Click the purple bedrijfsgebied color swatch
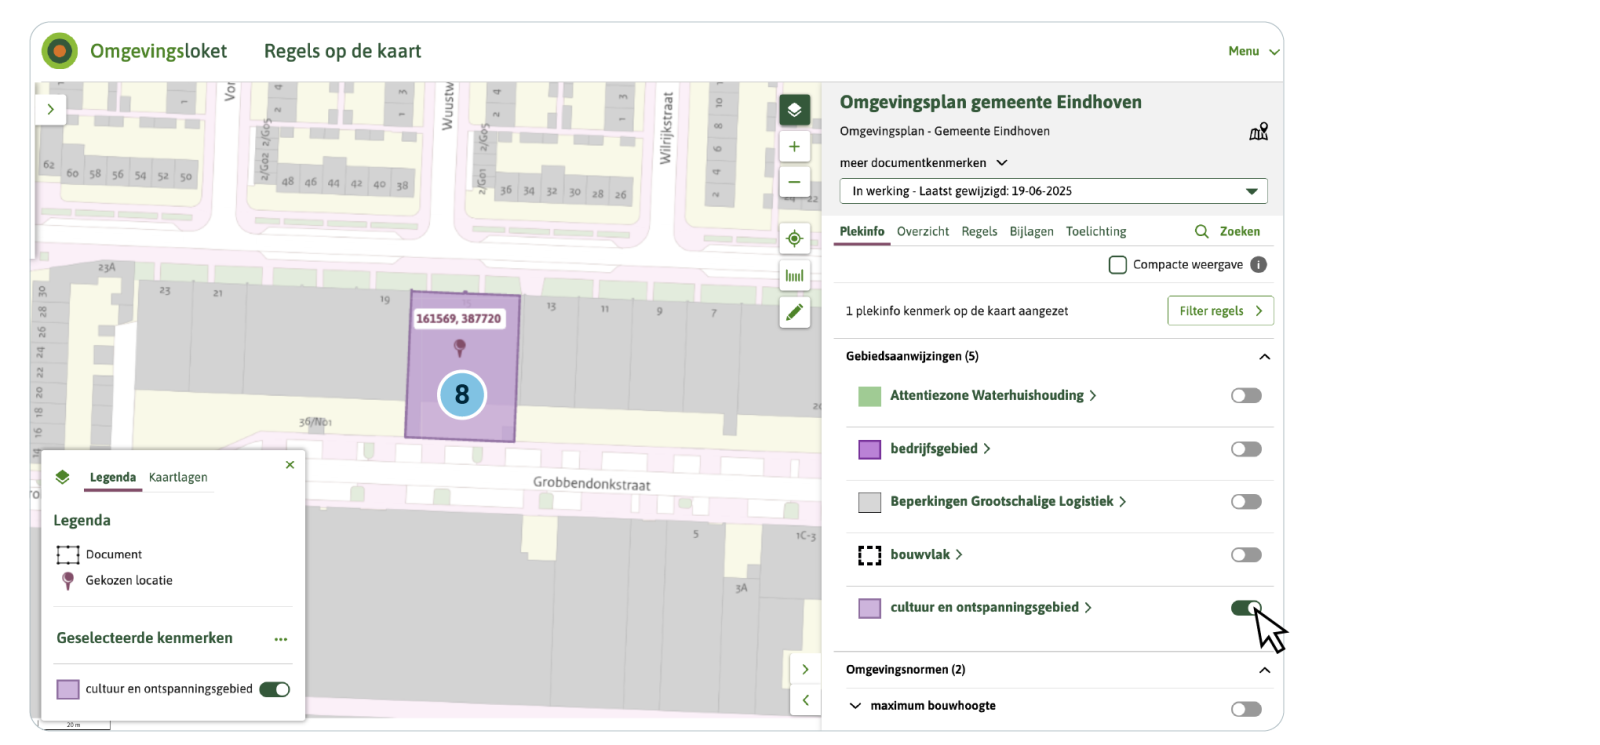Viewport: 1600px width, 745px height. point(870,449)
